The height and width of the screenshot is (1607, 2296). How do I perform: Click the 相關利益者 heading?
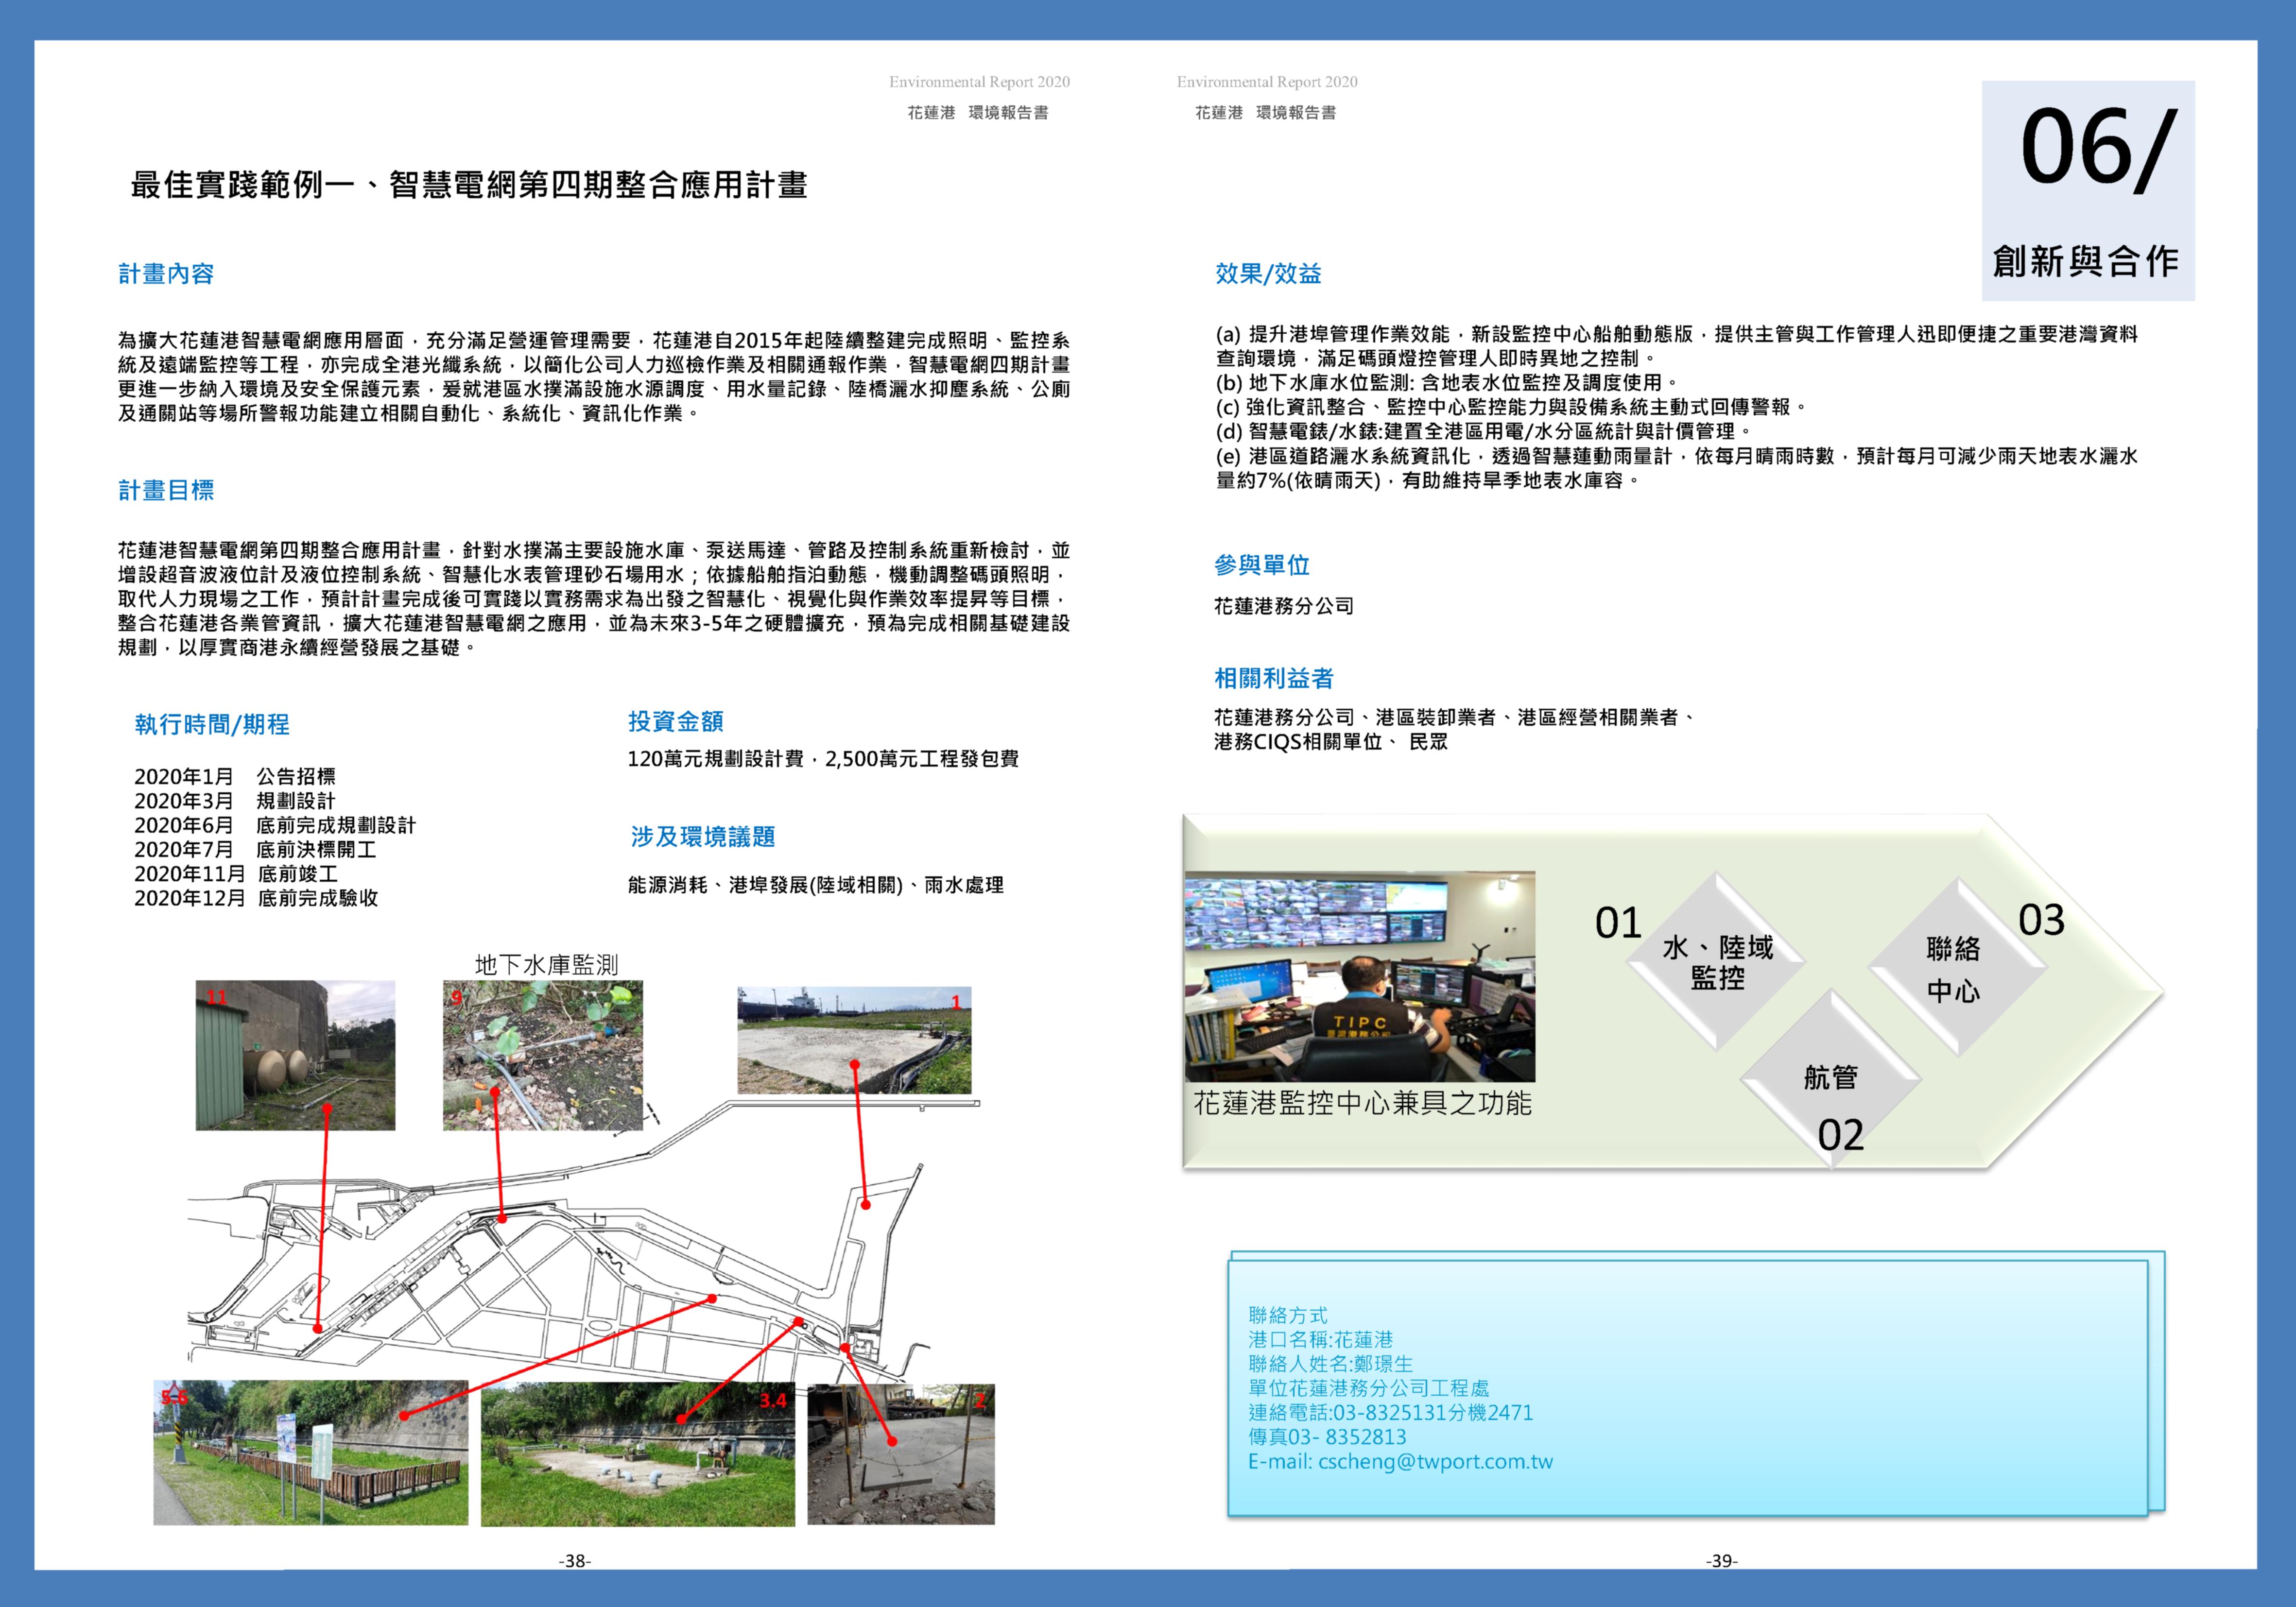click(x=1273, y=678)
